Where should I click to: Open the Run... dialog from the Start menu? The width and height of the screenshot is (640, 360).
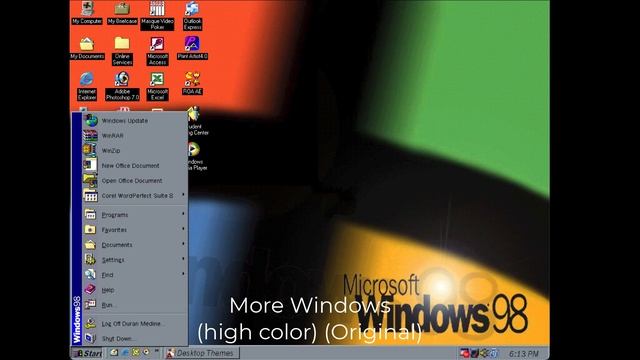(135, 305)
